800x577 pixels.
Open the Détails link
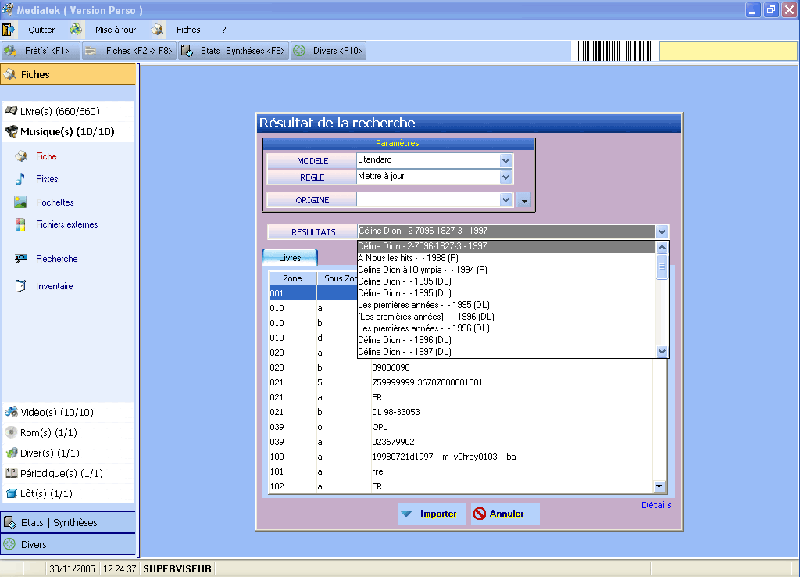(x=656, y=505)
